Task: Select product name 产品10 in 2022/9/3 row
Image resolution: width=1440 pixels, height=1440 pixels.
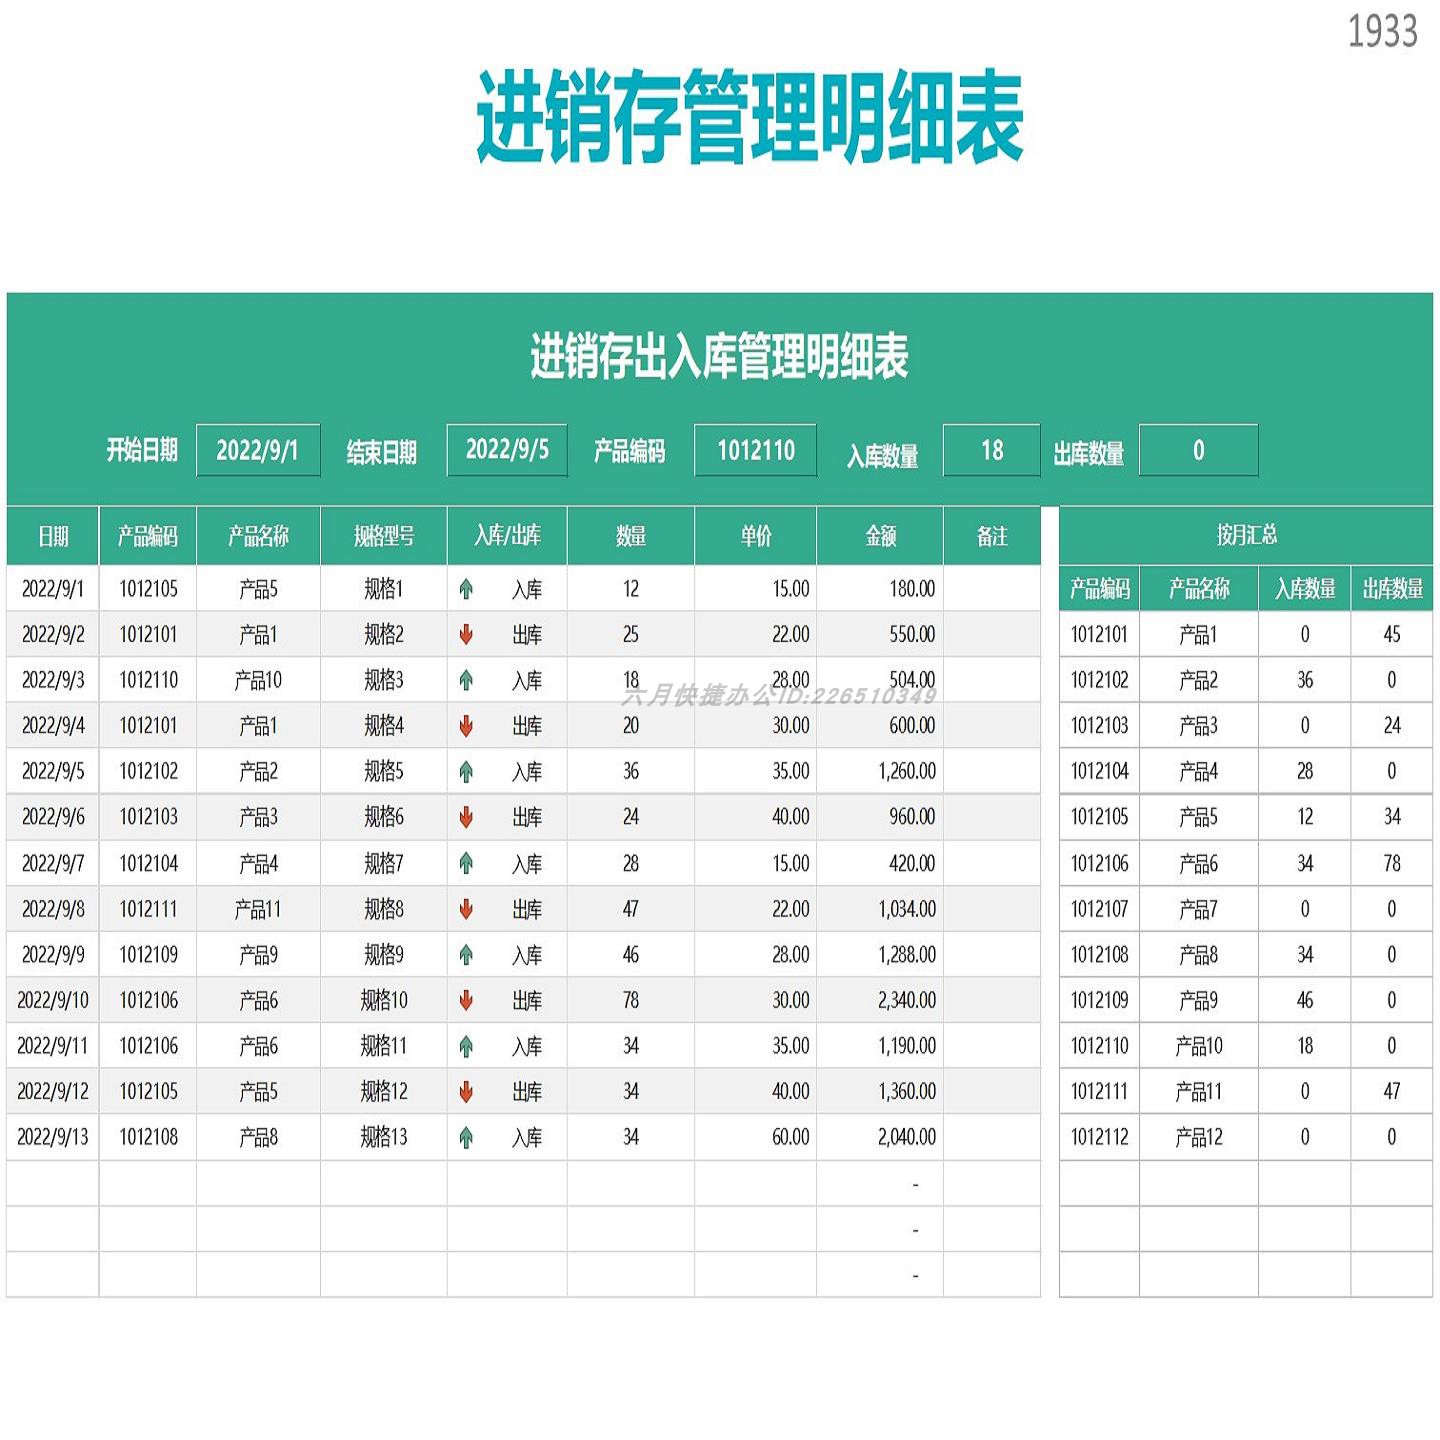Action: pyautogui.click(x=258, y=680)
